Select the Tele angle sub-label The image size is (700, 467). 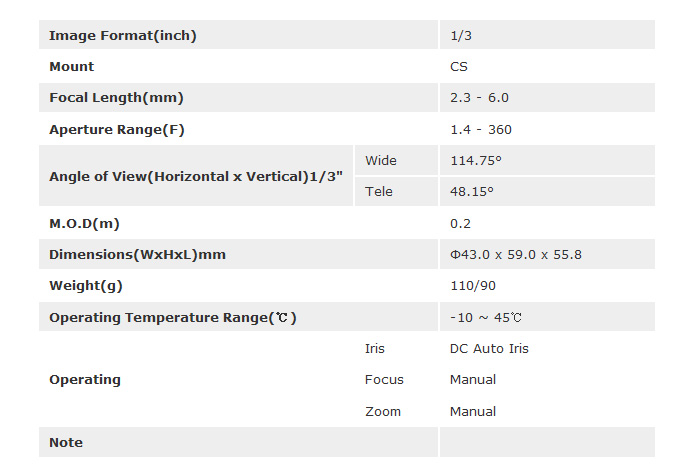click(379, 191)
